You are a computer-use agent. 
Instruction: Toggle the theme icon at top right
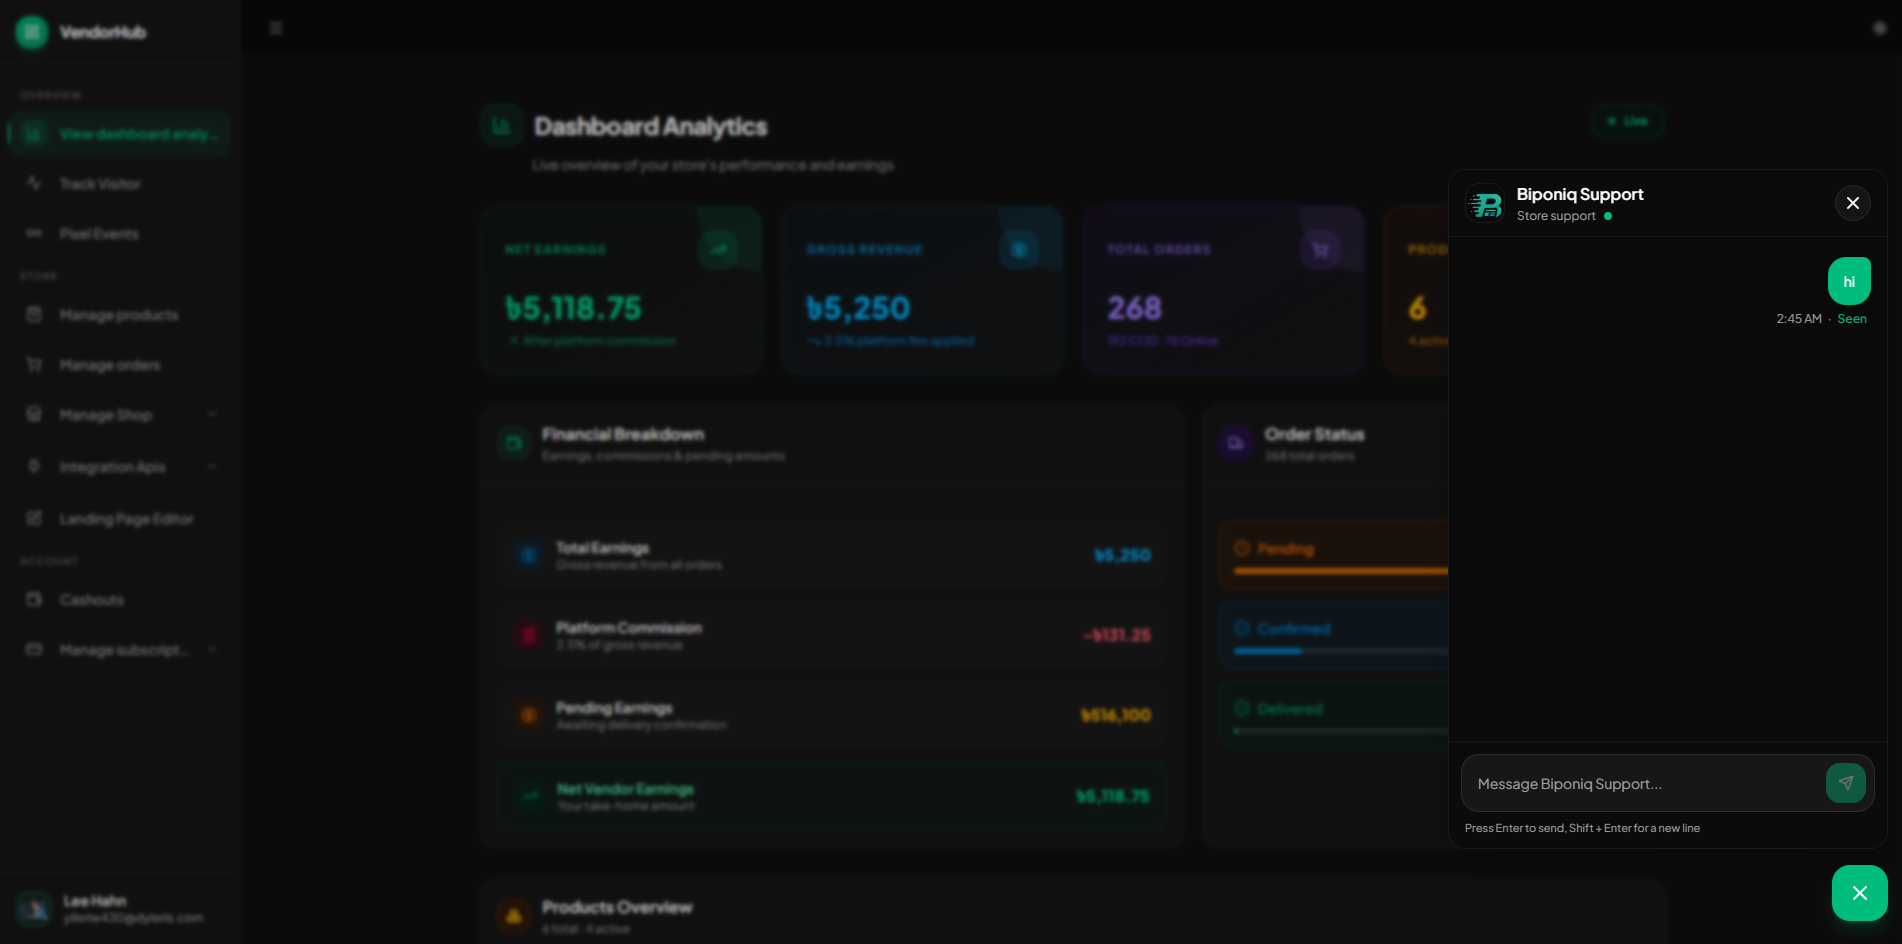[1879, 28]
